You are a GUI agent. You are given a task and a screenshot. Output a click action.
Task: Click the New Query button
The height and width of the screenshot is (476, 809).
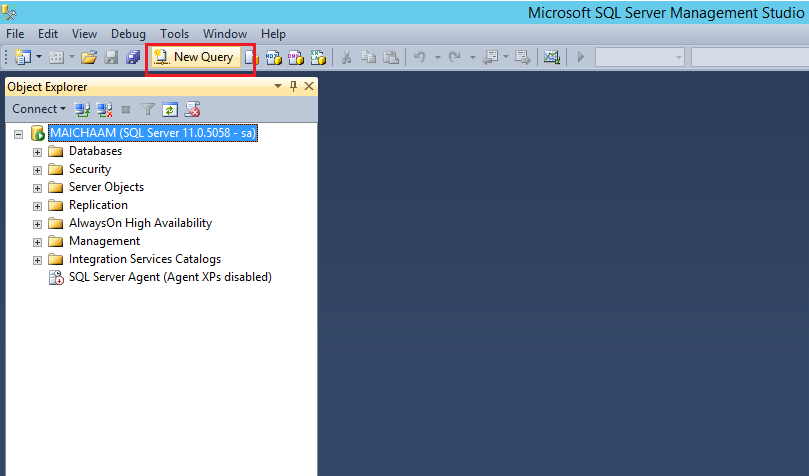click(195, 57)
